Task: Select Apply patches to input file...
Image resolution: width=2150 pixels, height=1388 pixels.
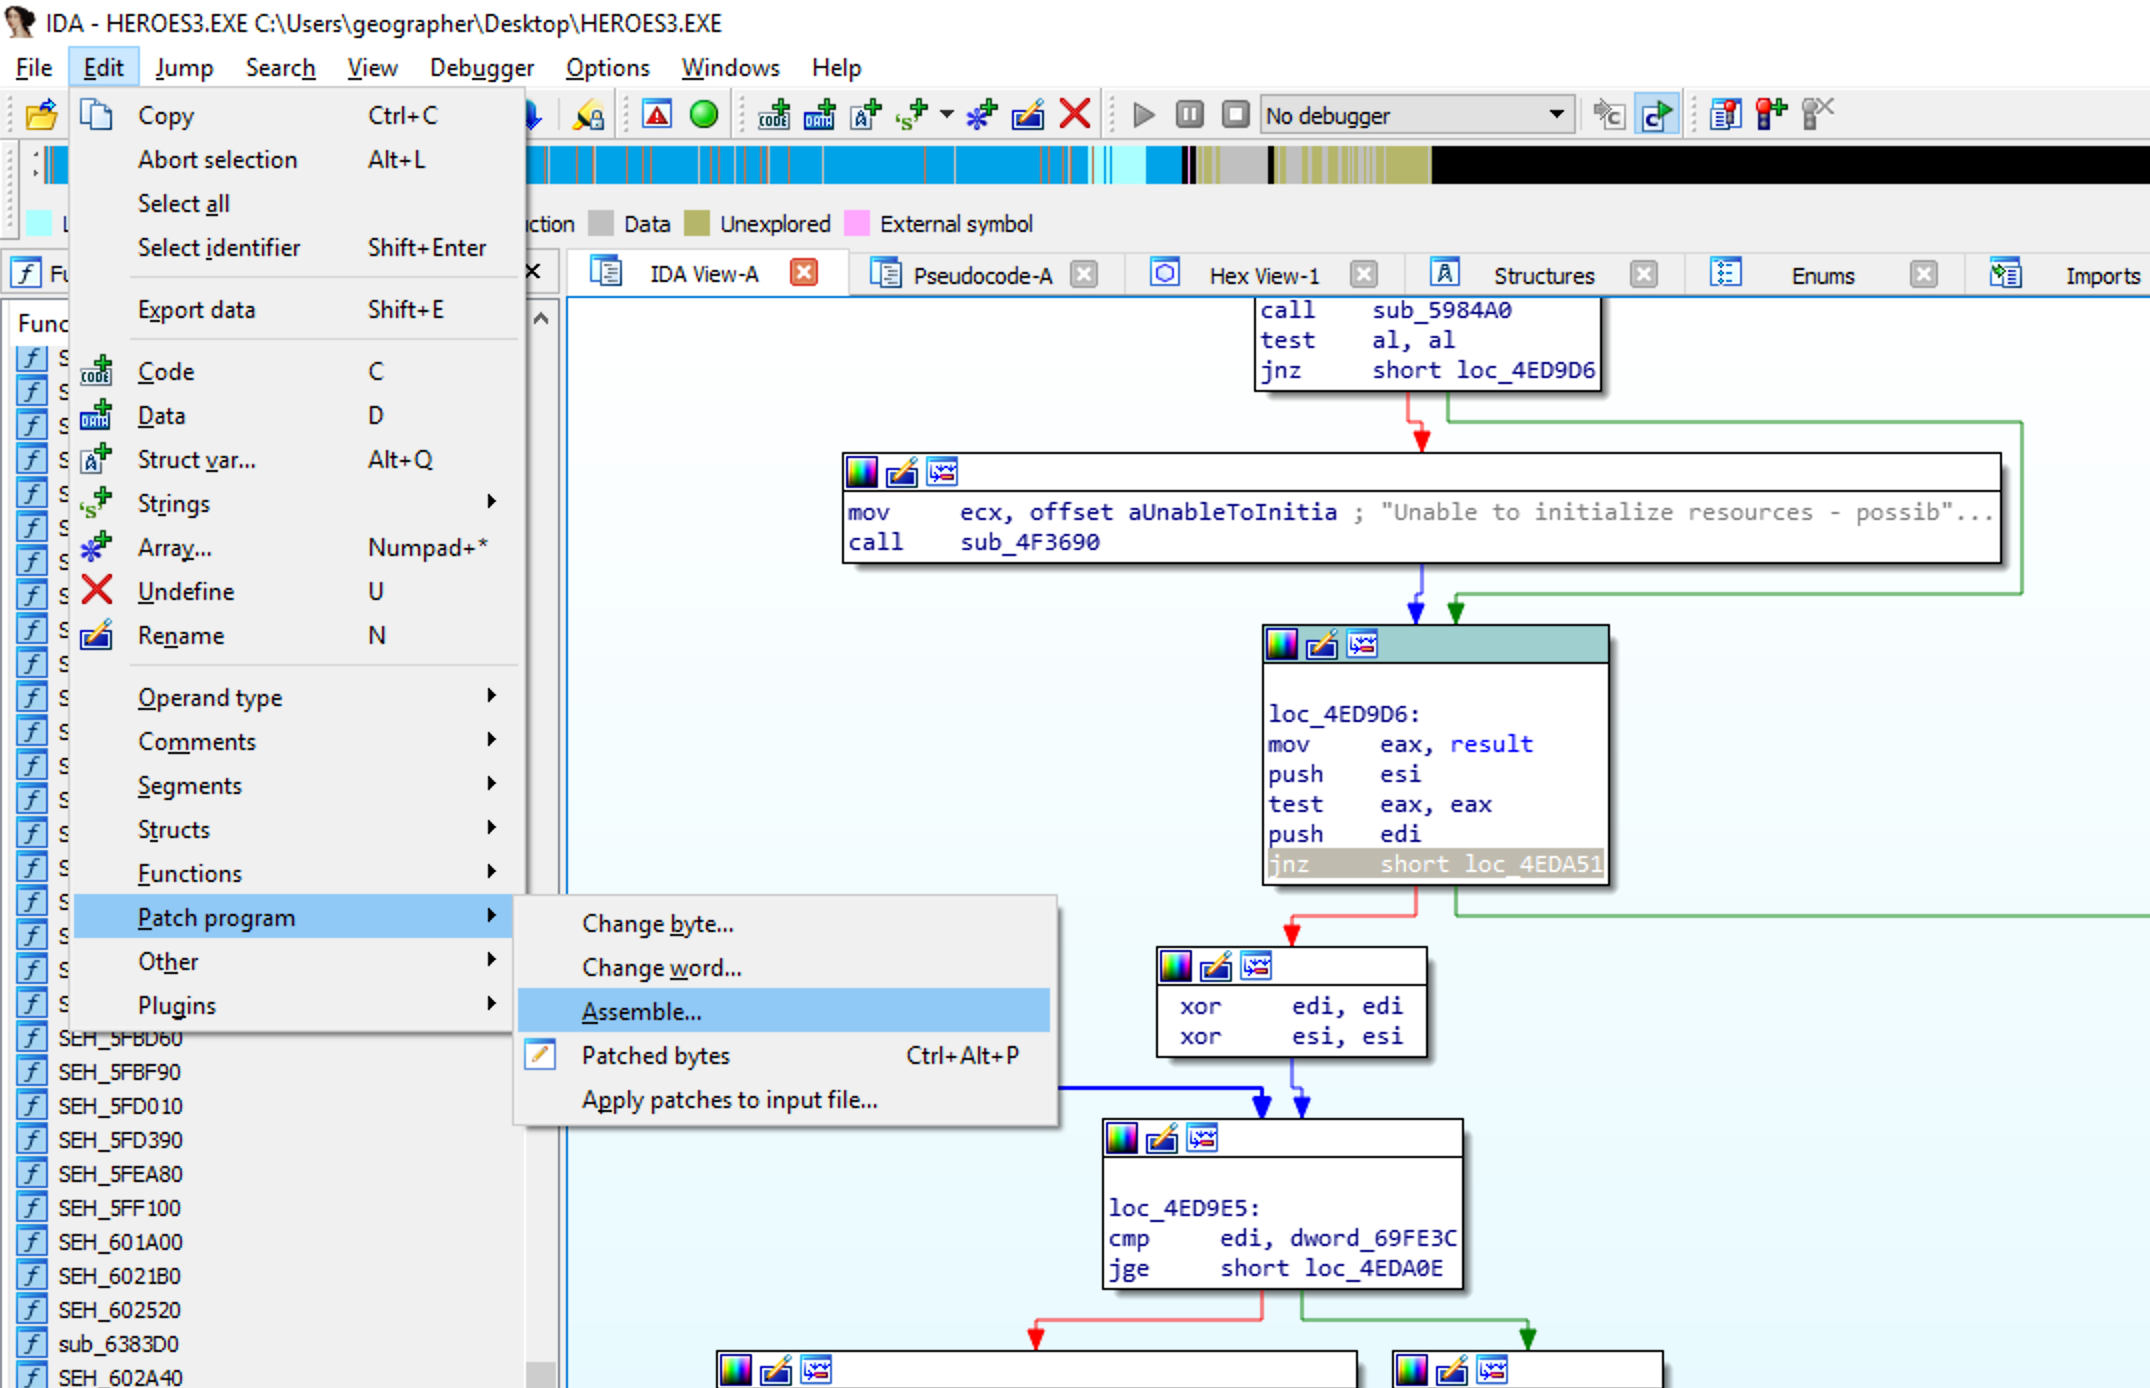Action: 729,1099
